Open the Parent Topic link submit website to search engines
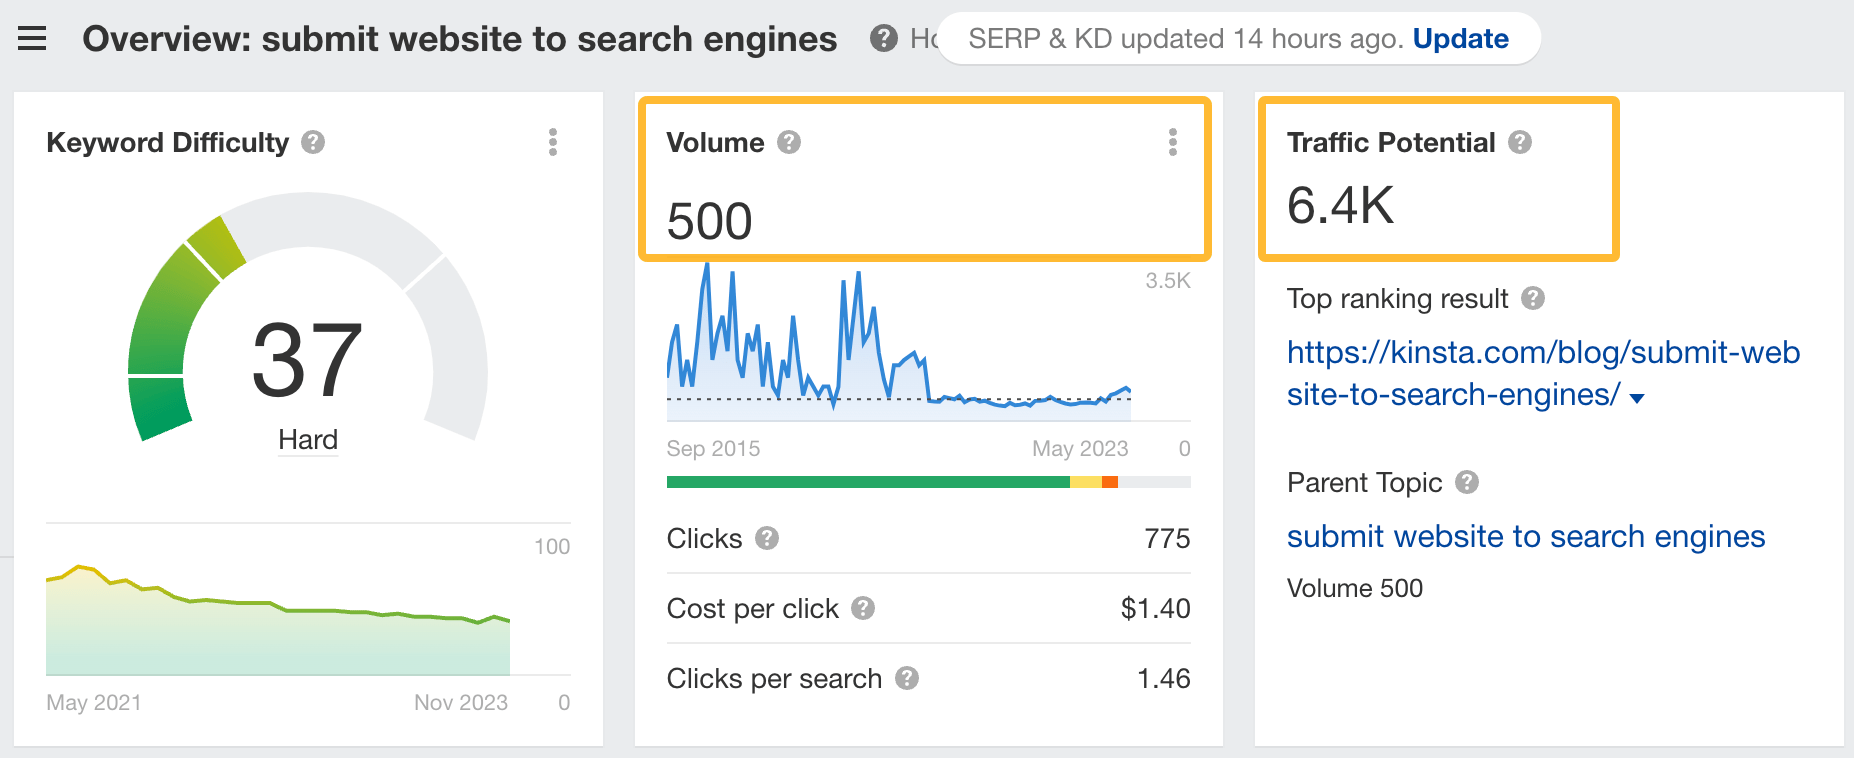 pos(1525,537)
